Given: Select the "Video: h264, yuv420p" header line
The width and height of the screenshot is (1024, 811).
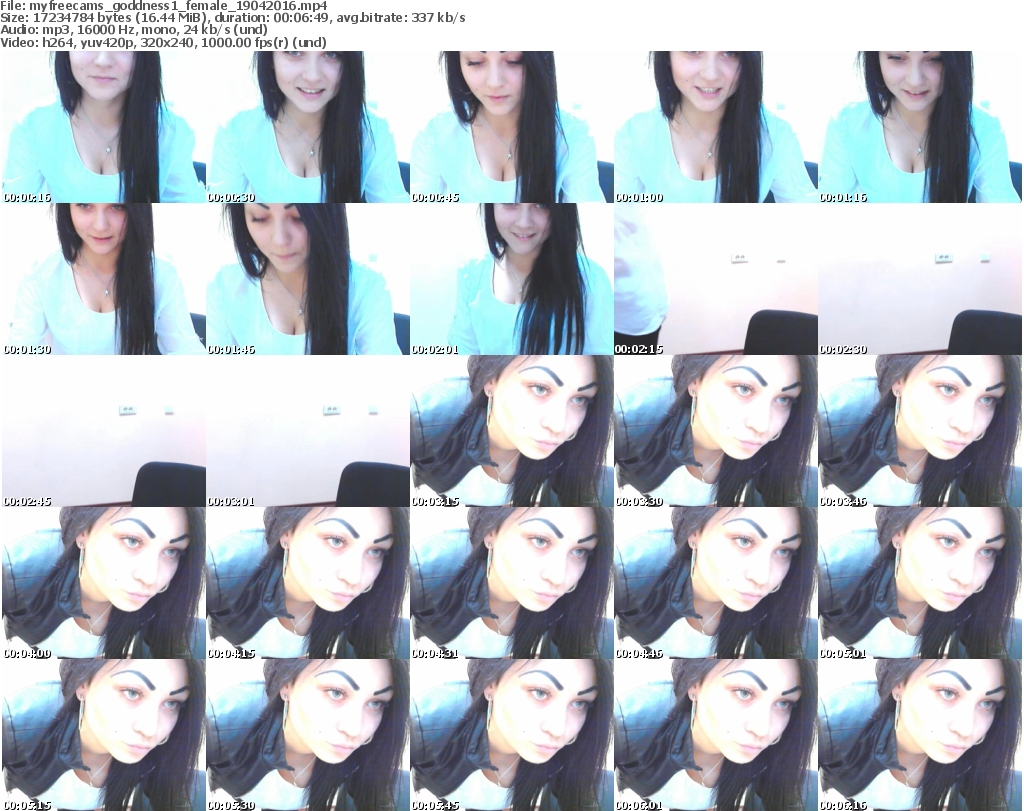Looking at the screenshot, I should pyautogui.click(x=163, y=42).
